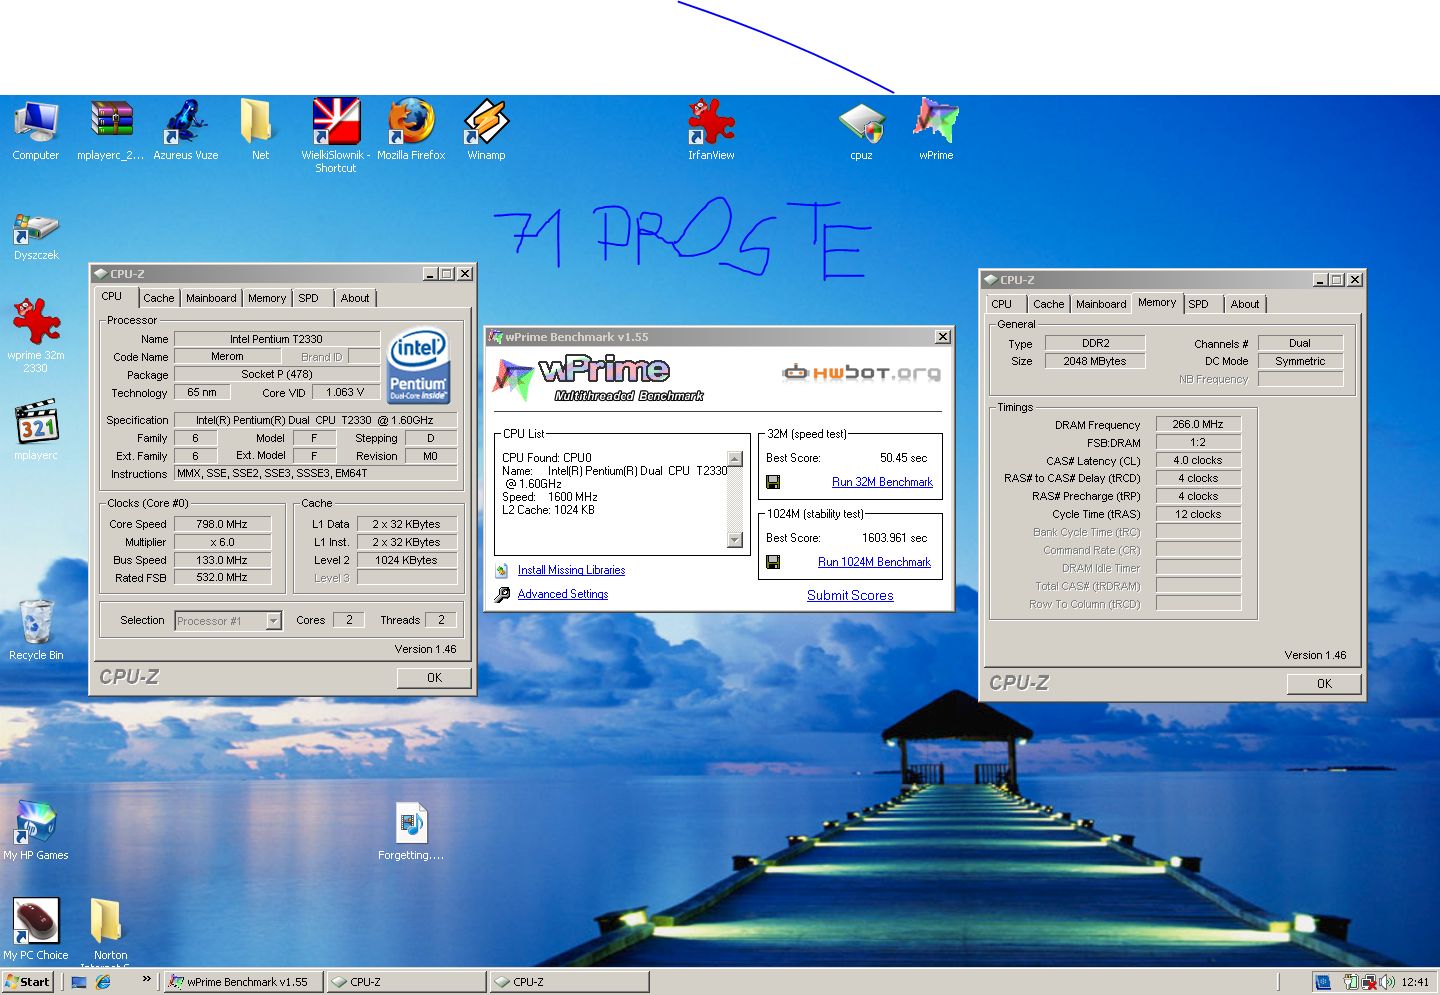1440x995 pixels.
Task: Click Show Desktop quick launch icon
Action: coord(79,982)
